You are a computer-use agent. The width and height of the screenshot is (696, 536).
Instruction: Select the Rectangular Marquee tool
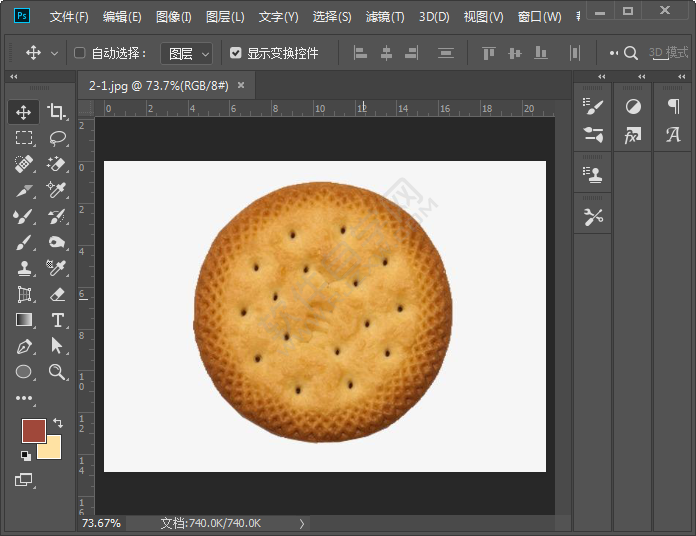(24, 138)
